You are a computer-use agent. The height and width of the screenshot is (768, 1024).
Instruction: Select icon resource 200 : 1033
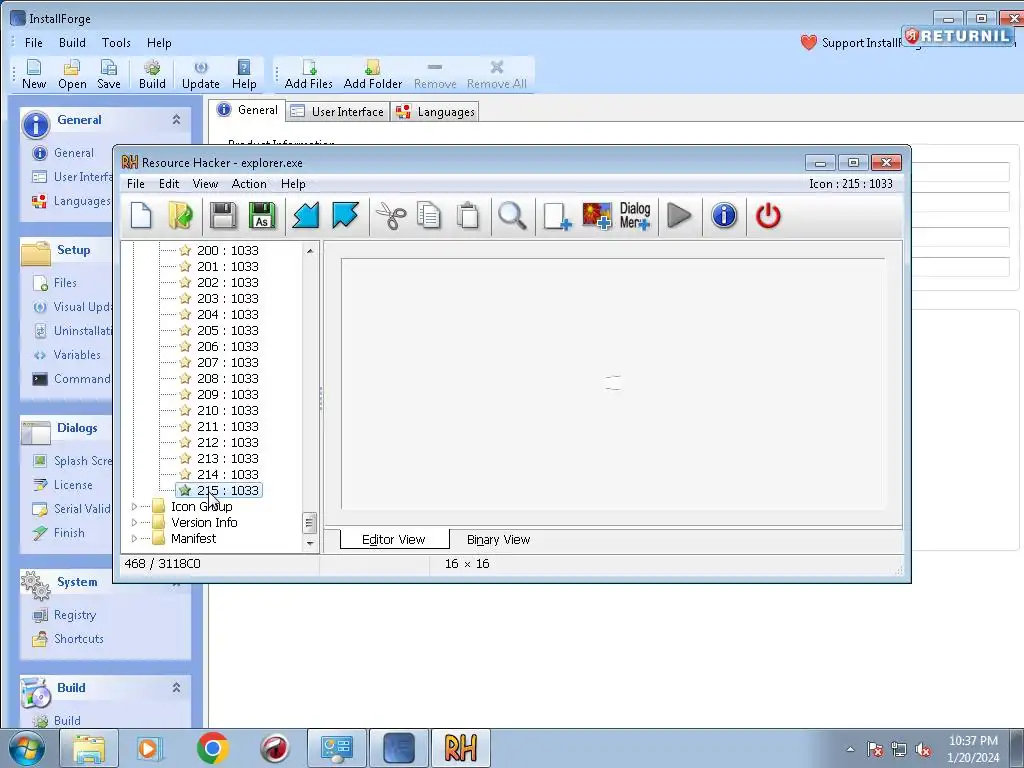click(x=227, y=250)
